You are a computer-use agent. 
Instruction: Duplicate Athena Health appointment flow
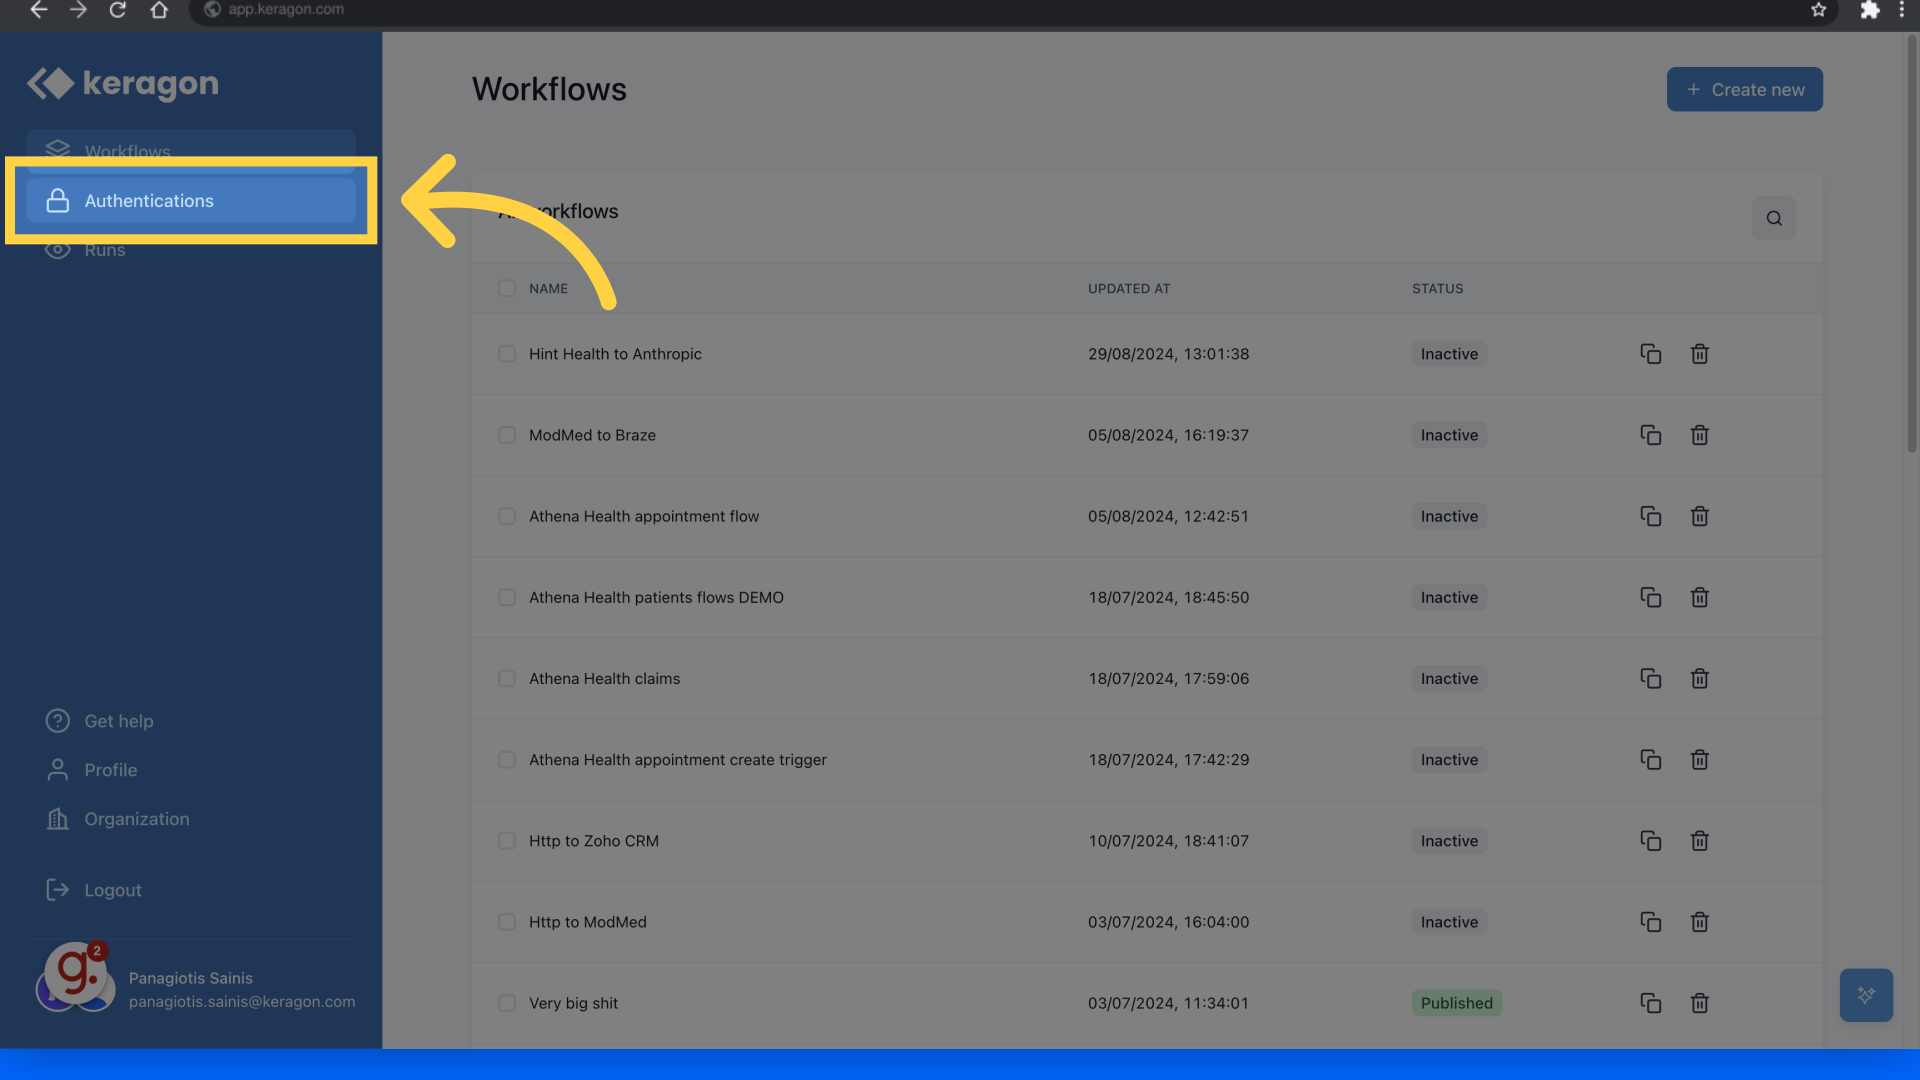pos(1650,516)
